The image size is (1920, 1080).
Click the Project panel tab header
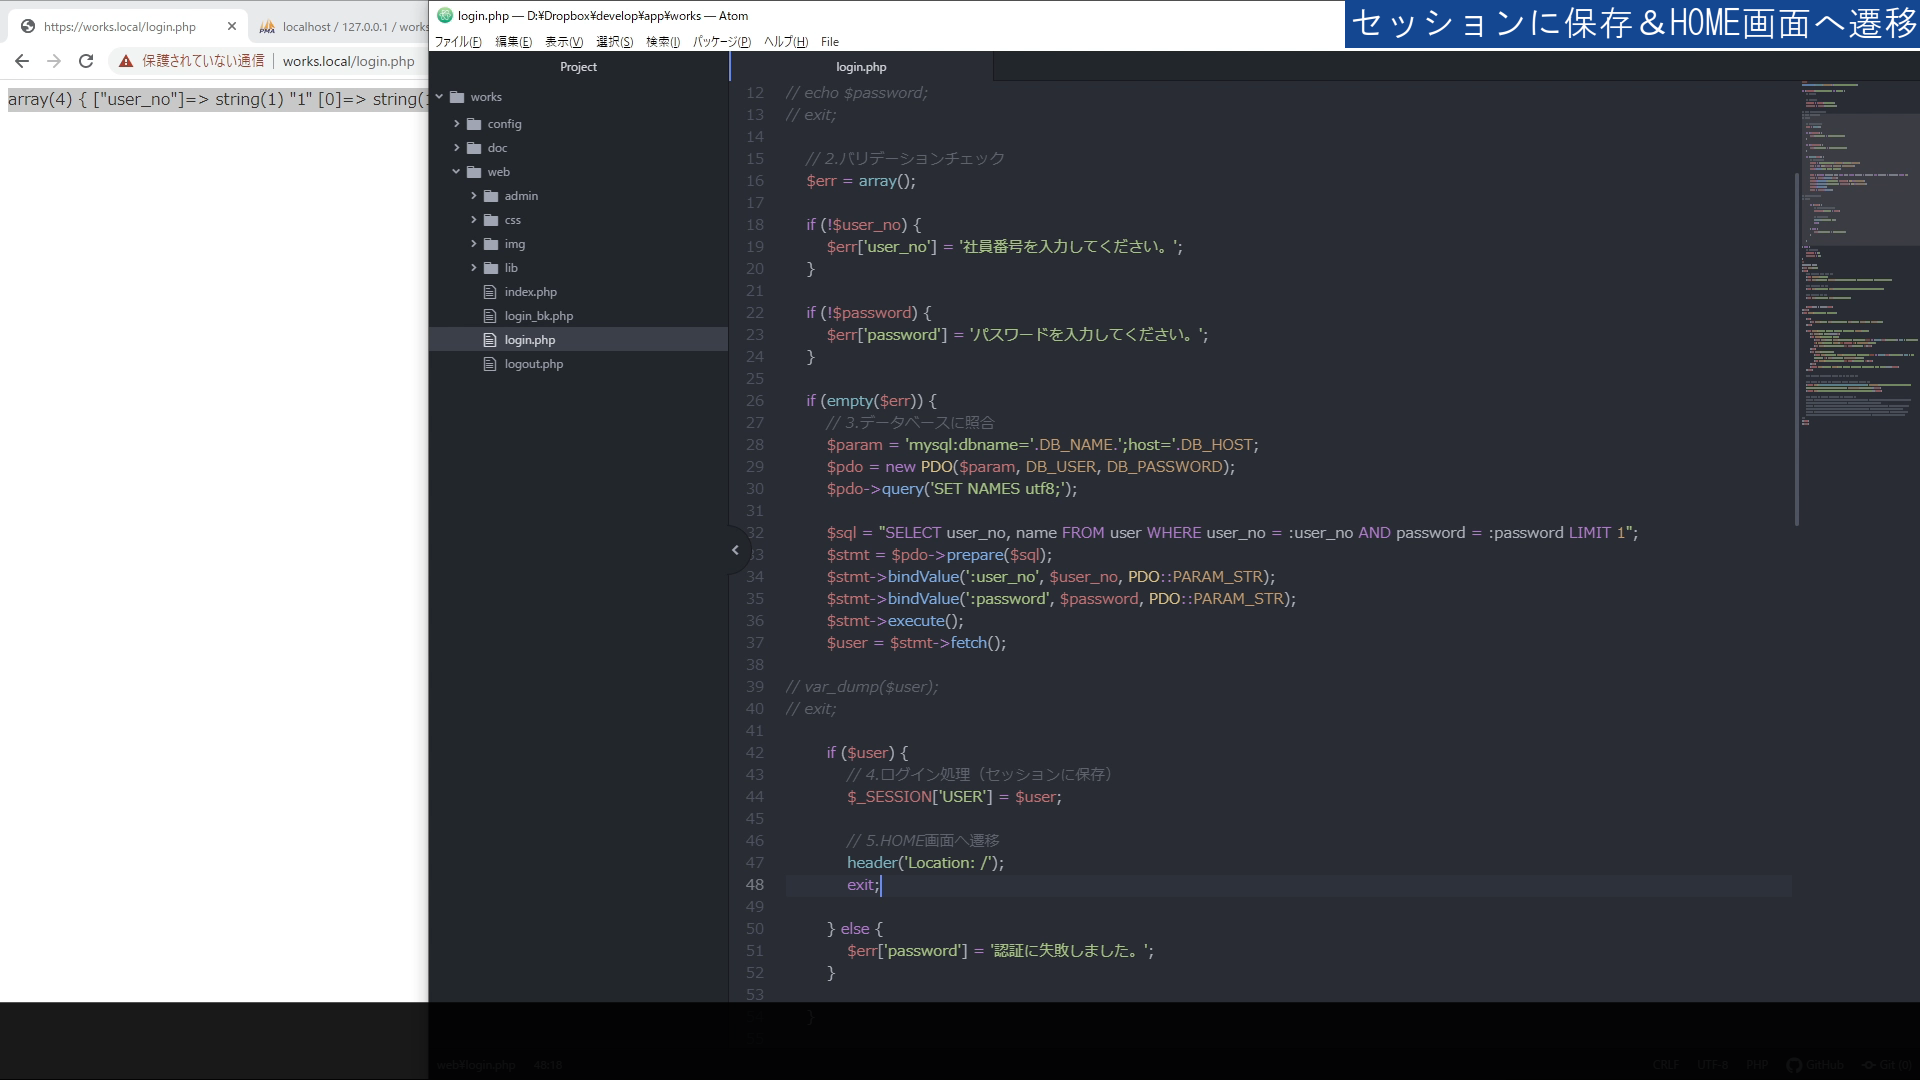pos(578,67)
